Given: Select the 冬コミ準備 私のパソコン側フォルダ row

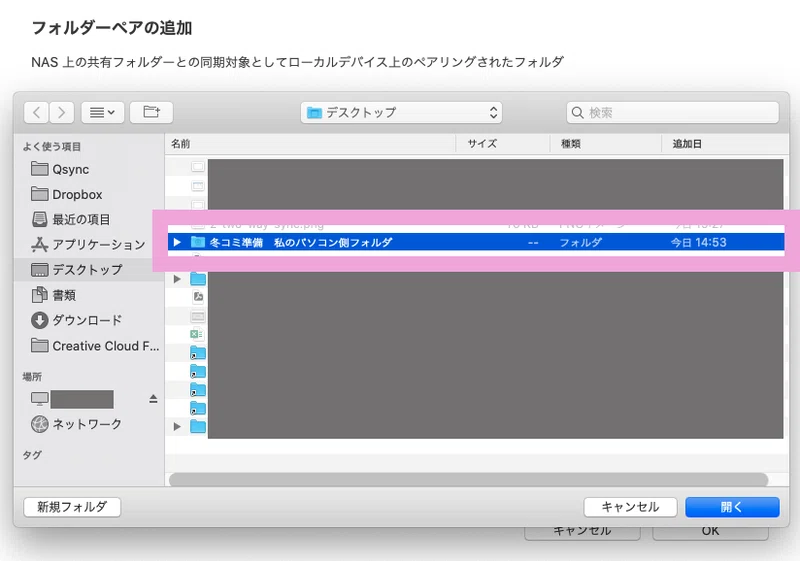Looking at the screenshot, I should tap(476, 242).
